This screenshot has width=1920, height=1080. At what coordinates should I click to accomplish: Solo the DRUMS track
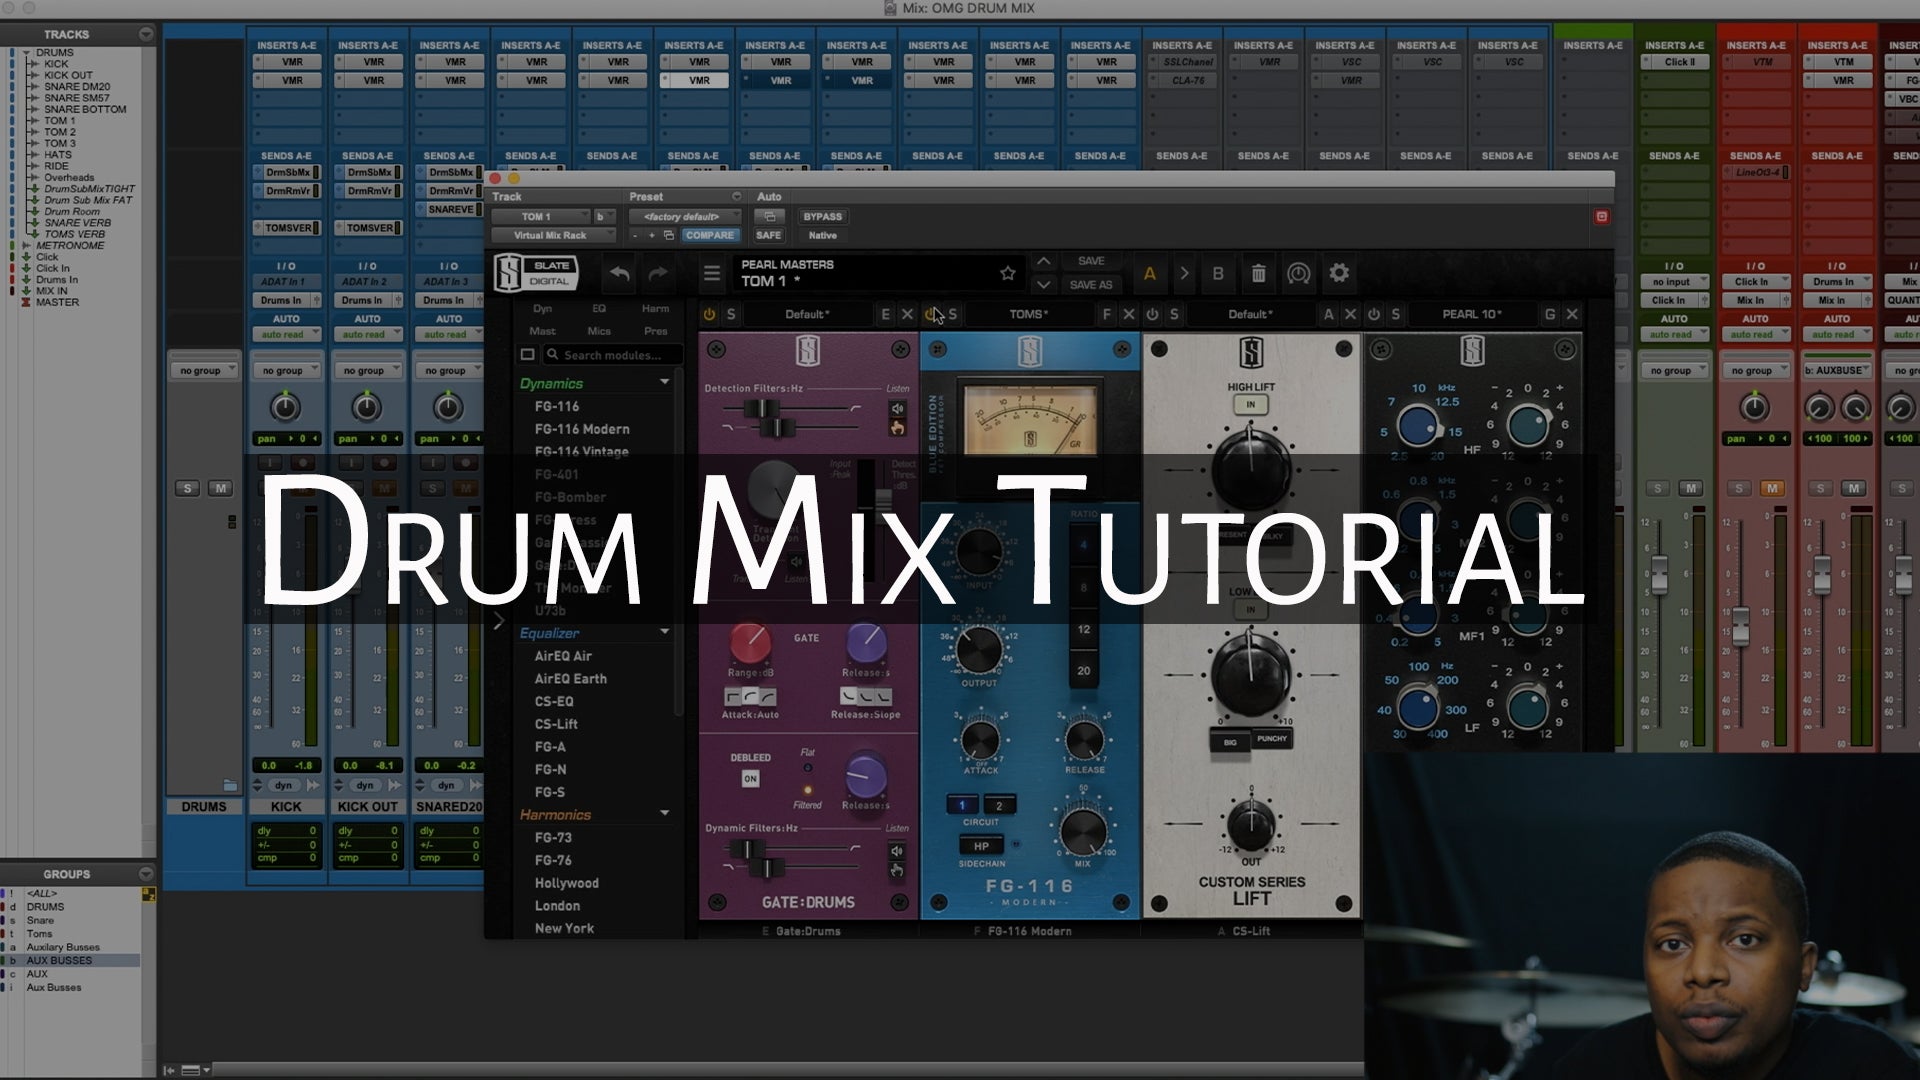pyautogui.click(x=188, y=488)
